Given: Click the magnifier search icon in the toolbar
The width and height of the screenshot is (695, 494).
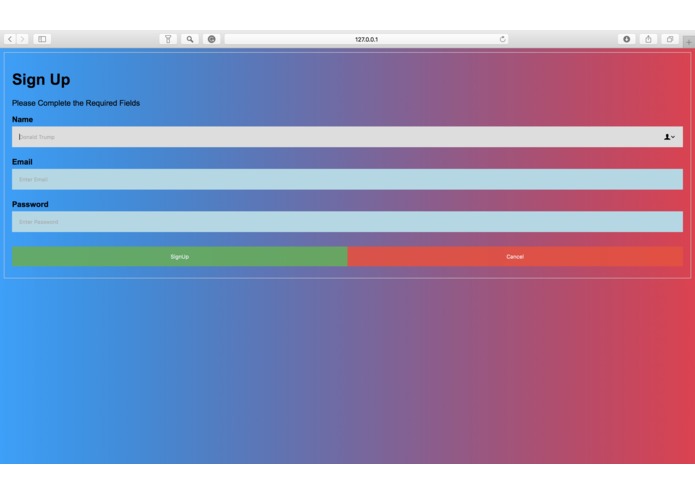Looking at the screenshot, I should click(190, 39).
